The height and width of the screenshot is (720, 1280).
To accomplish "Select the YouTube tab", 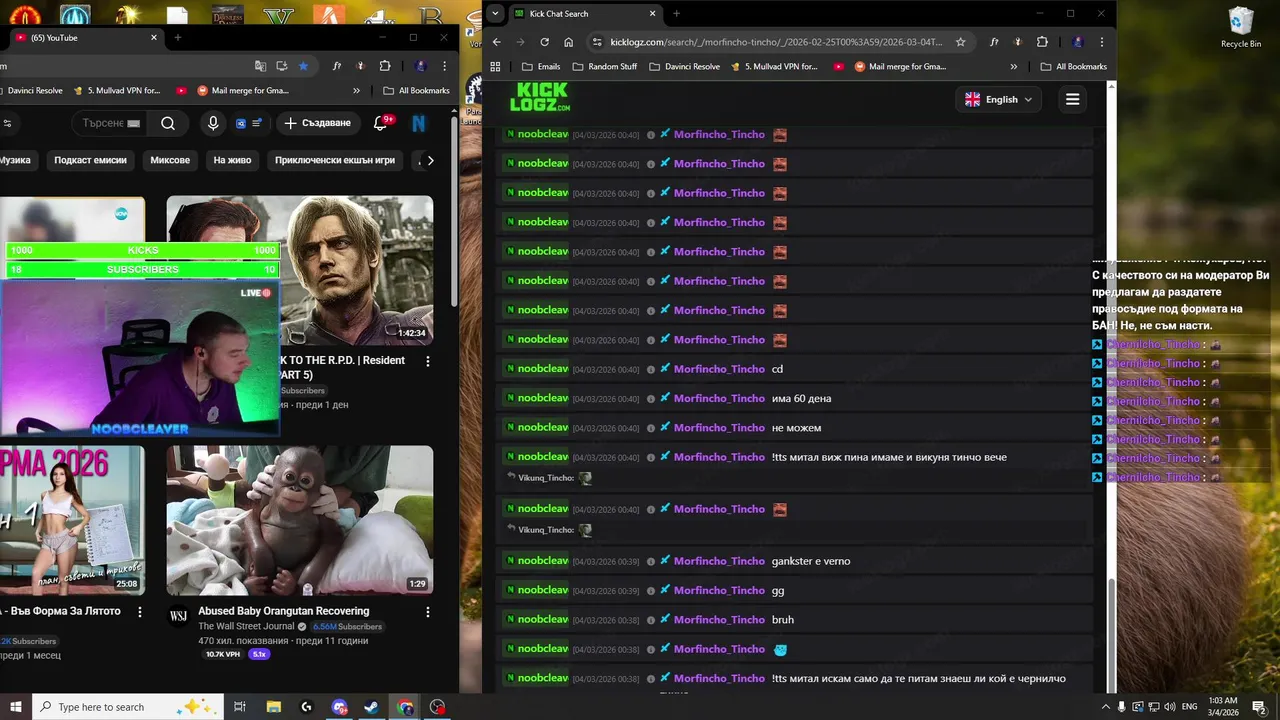I will 85,37.
